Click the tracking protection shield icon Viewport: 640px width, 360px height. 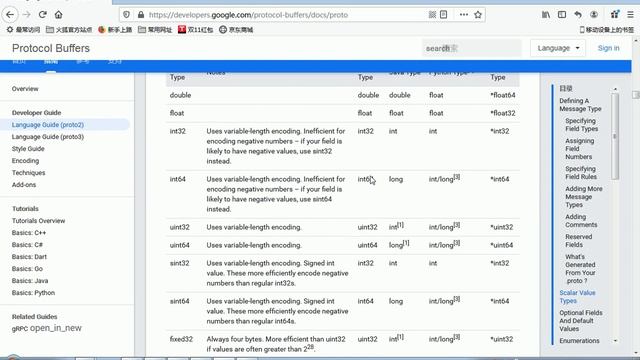coord(127,15)
